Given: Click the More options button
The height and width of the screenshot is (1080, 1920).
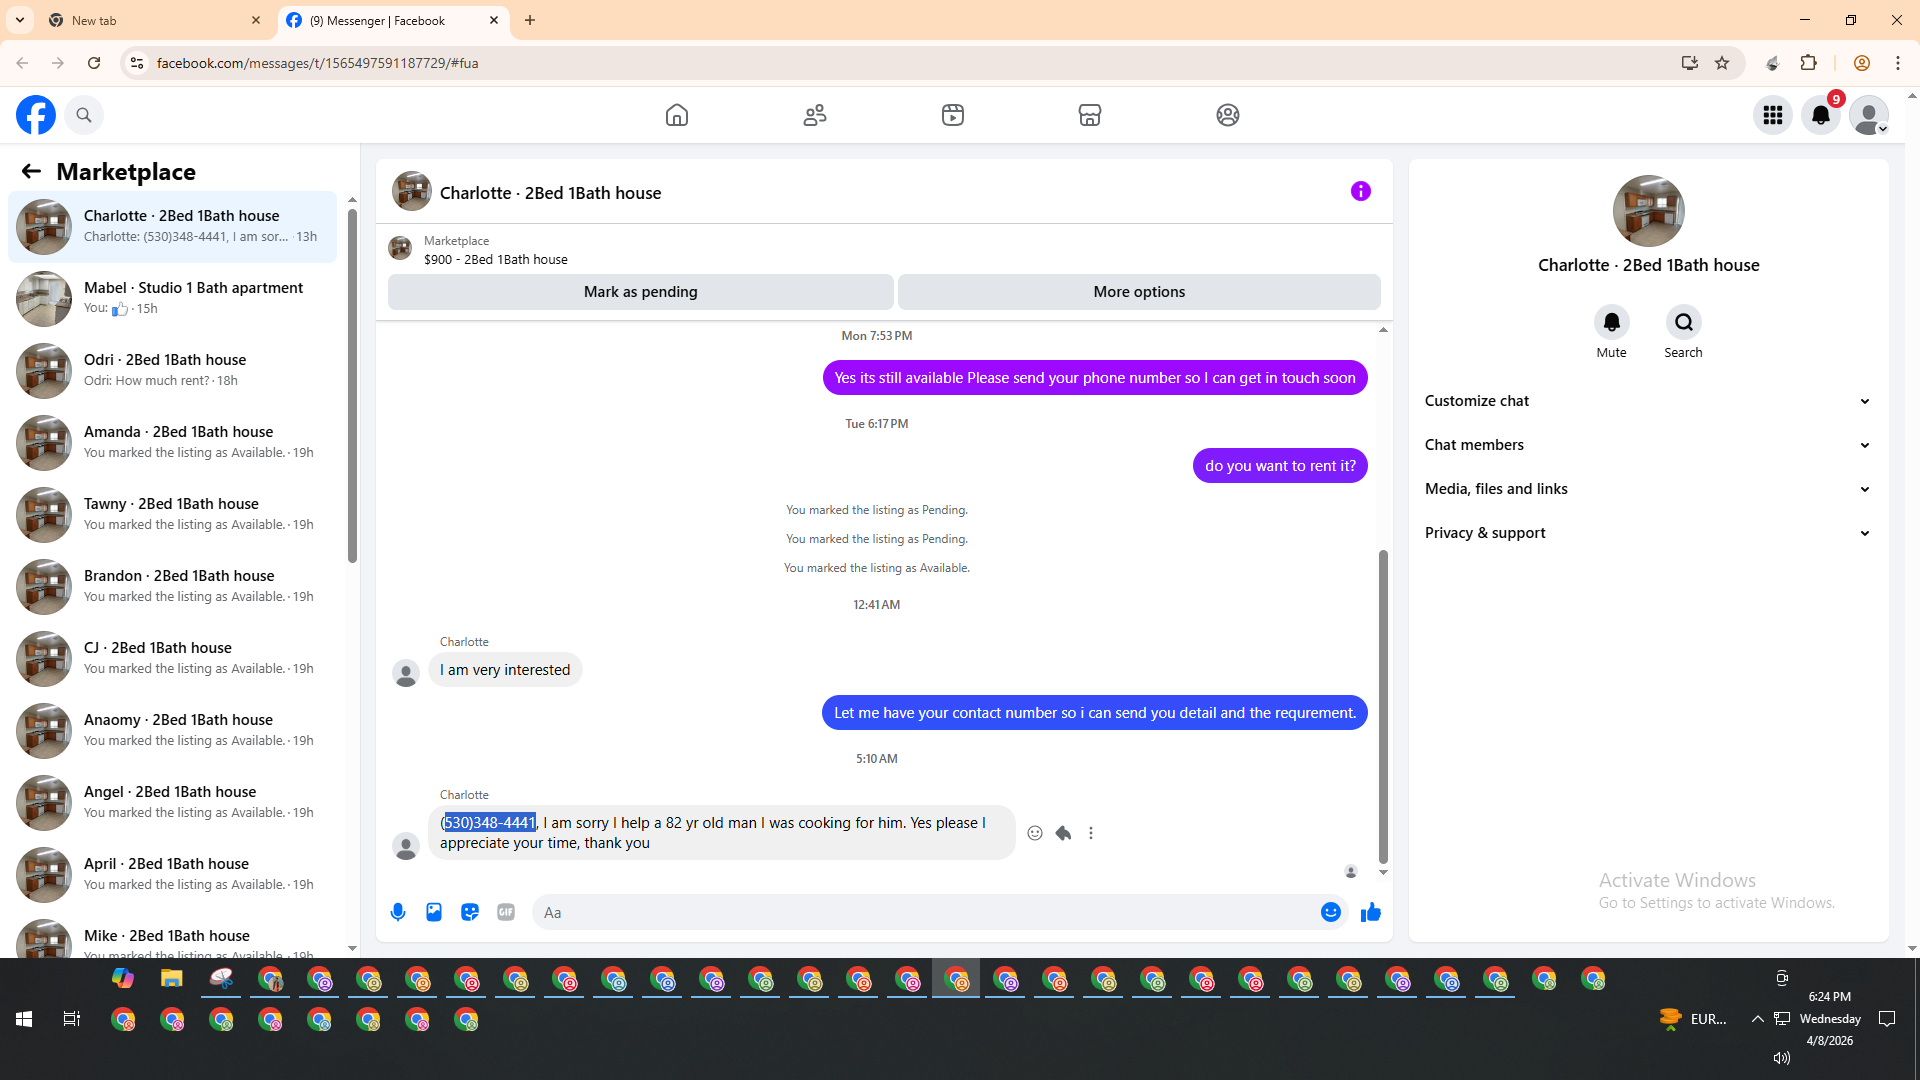Looking at the screenshot, I should 1139,292.
